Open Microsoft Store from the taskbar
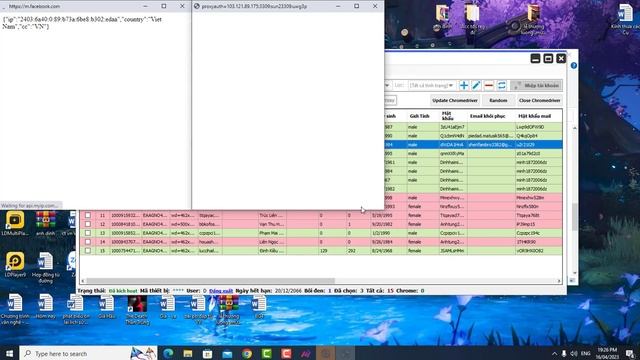 pos(207,353)
